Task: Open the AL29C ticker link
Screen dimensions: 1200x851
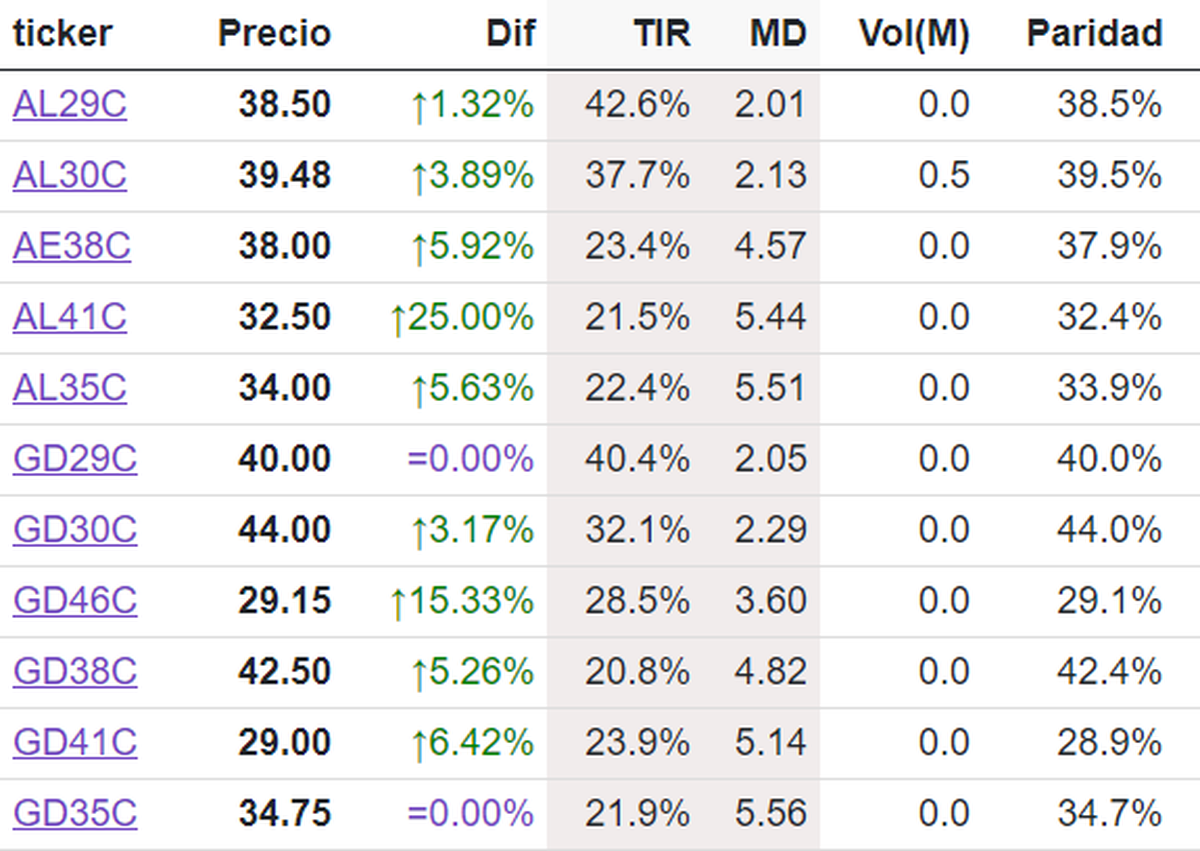Action: pyautogui.click(x=70, y=104)
